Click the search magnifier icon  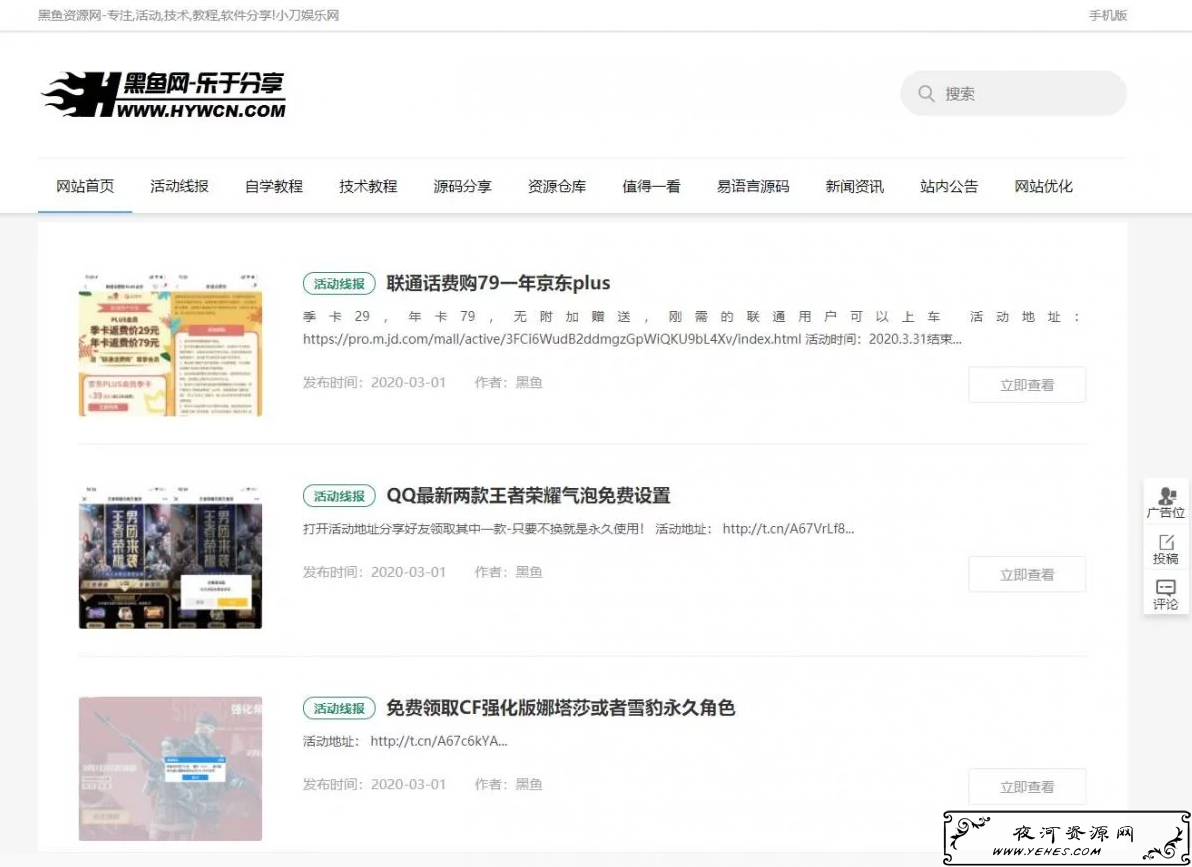click(x=926, y=94)
